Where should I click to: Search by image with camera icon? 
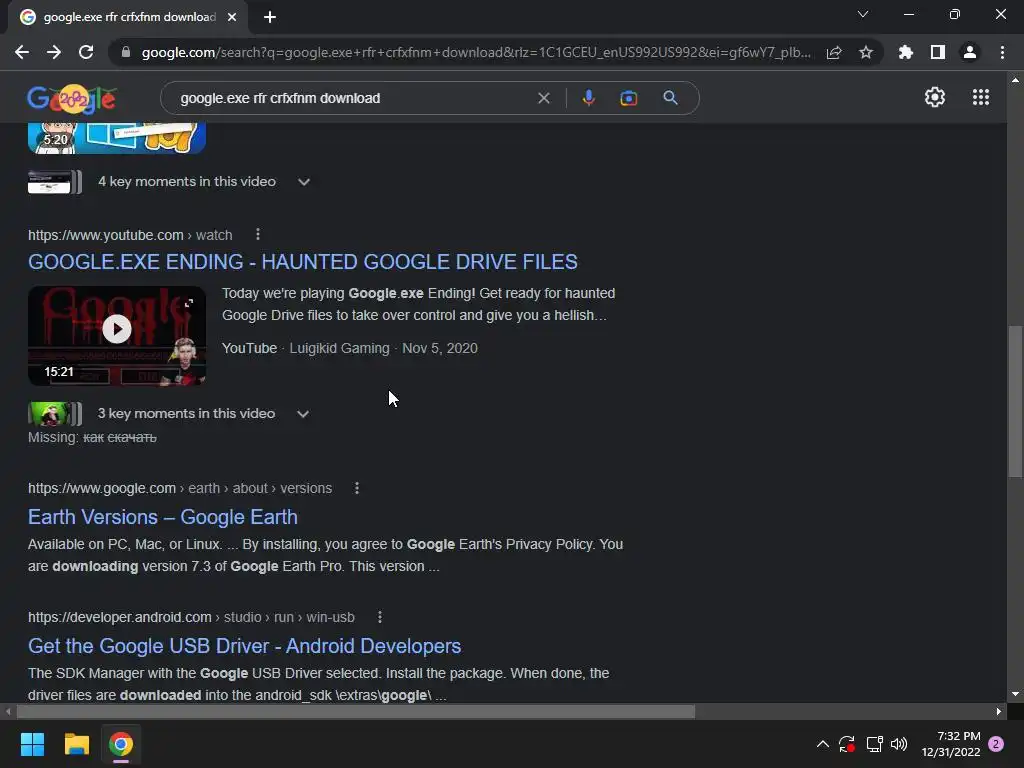point(628,98)
